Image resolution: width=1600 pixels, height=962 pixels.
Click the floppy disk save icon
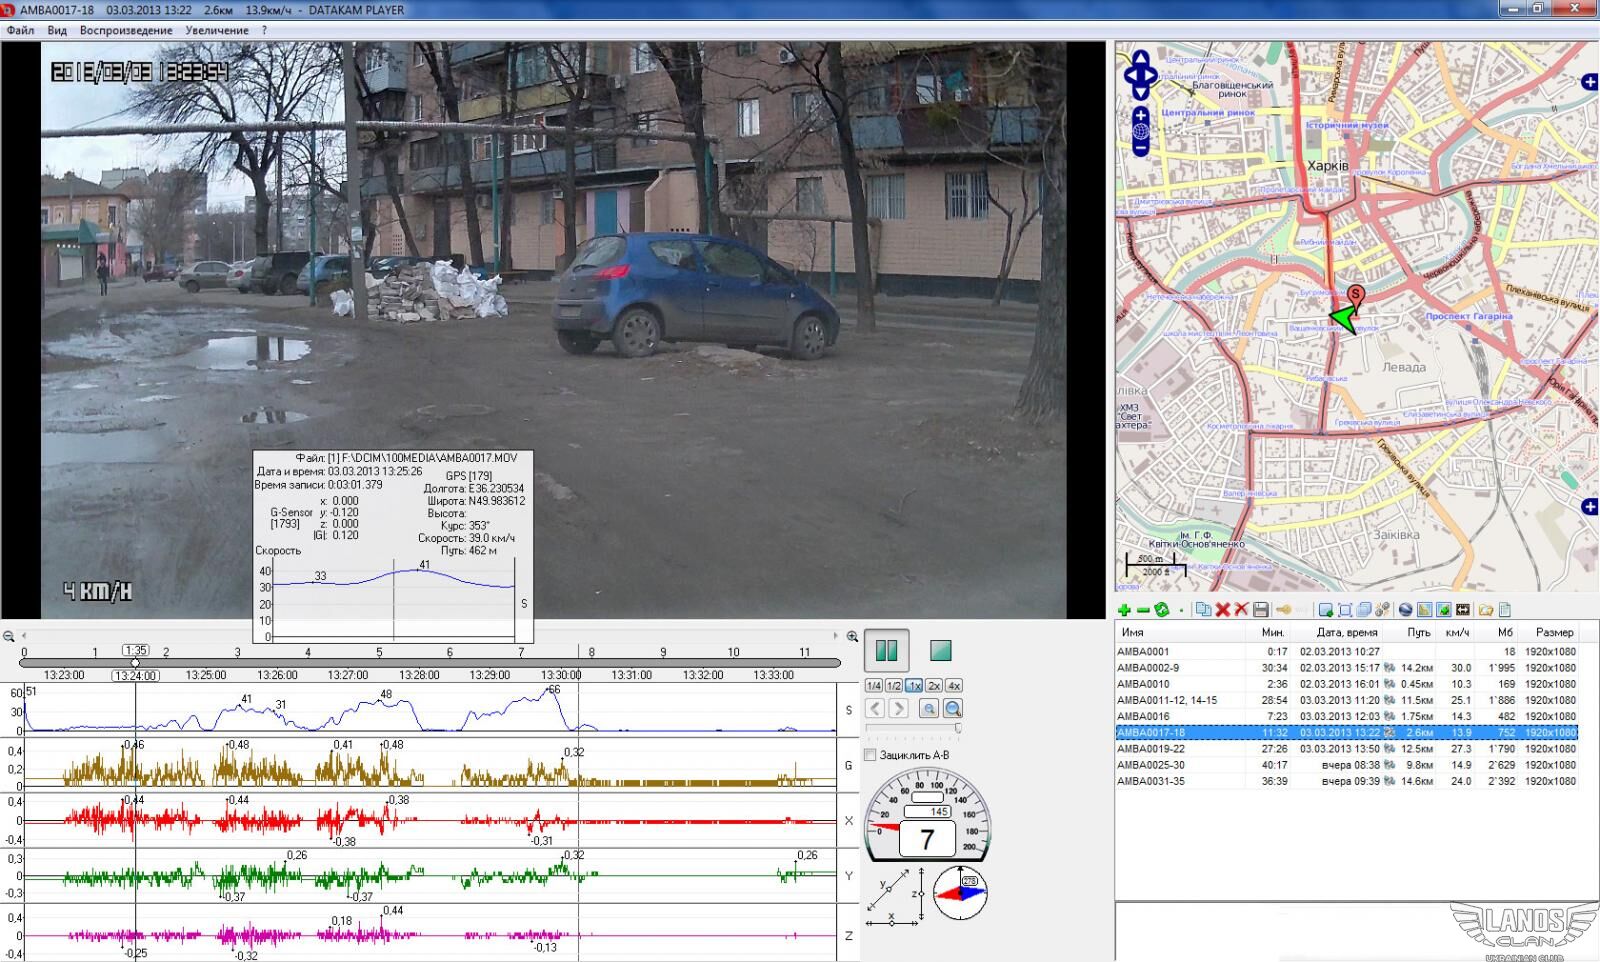(1260, 610)
